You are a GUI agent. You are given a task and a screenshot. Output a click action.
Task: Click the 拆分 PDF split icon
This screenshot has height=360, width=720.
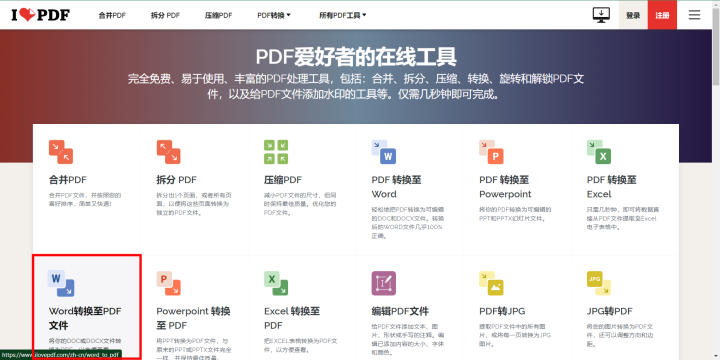(x=169, y=152)
